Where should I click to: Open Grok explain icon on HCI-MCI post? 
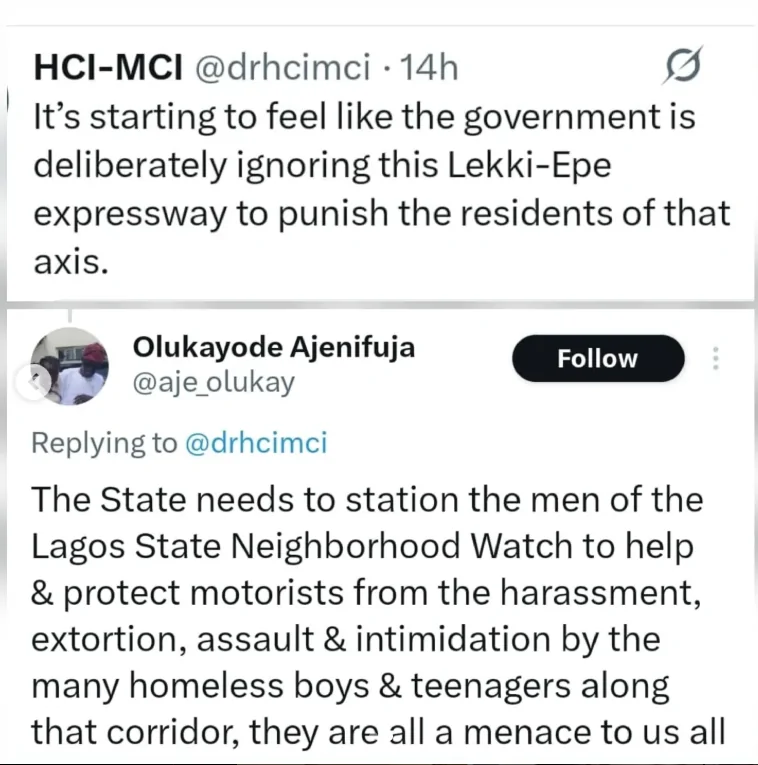(687, 68)
